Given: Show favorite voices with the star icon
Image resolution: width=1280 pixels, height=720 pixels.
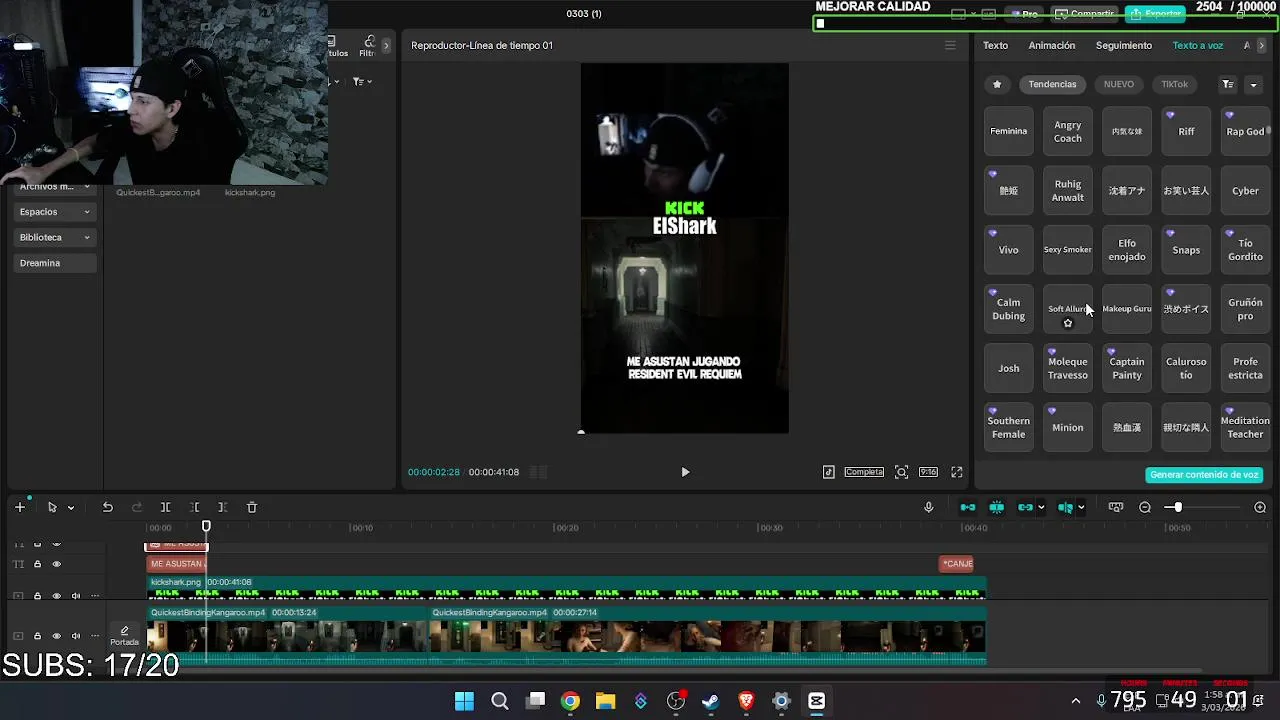Looking at the screenshot, I should point(997,84).
